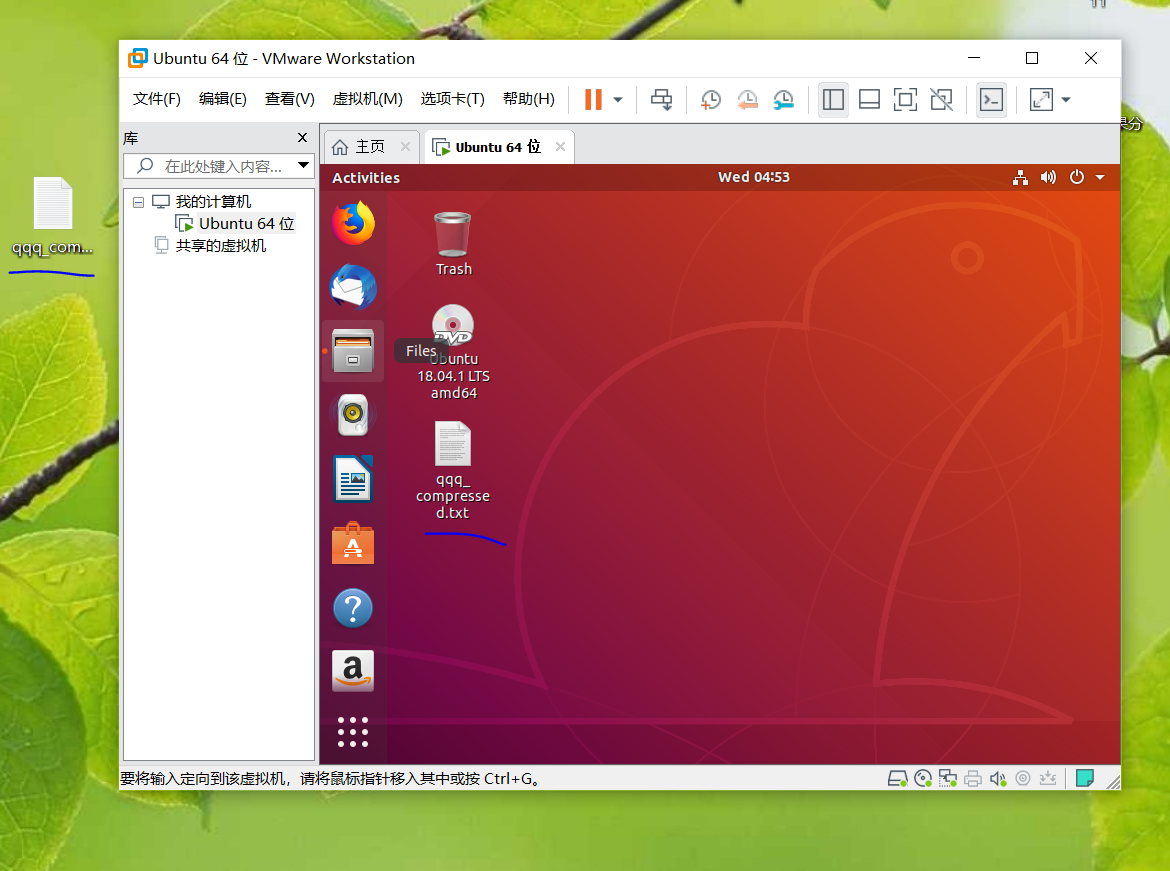Collapse the 我的计算机 tree node

[138, 202]
